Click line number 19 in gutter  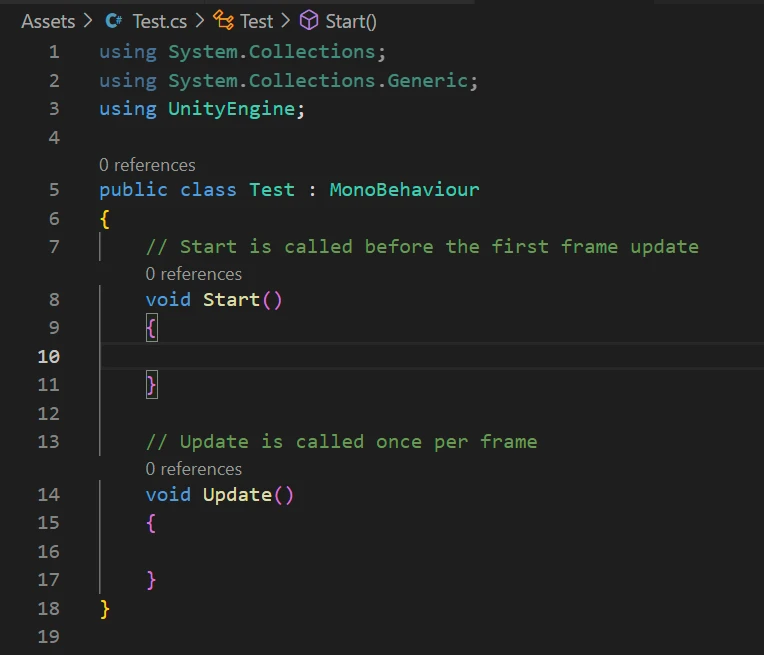tap(49, 636)
